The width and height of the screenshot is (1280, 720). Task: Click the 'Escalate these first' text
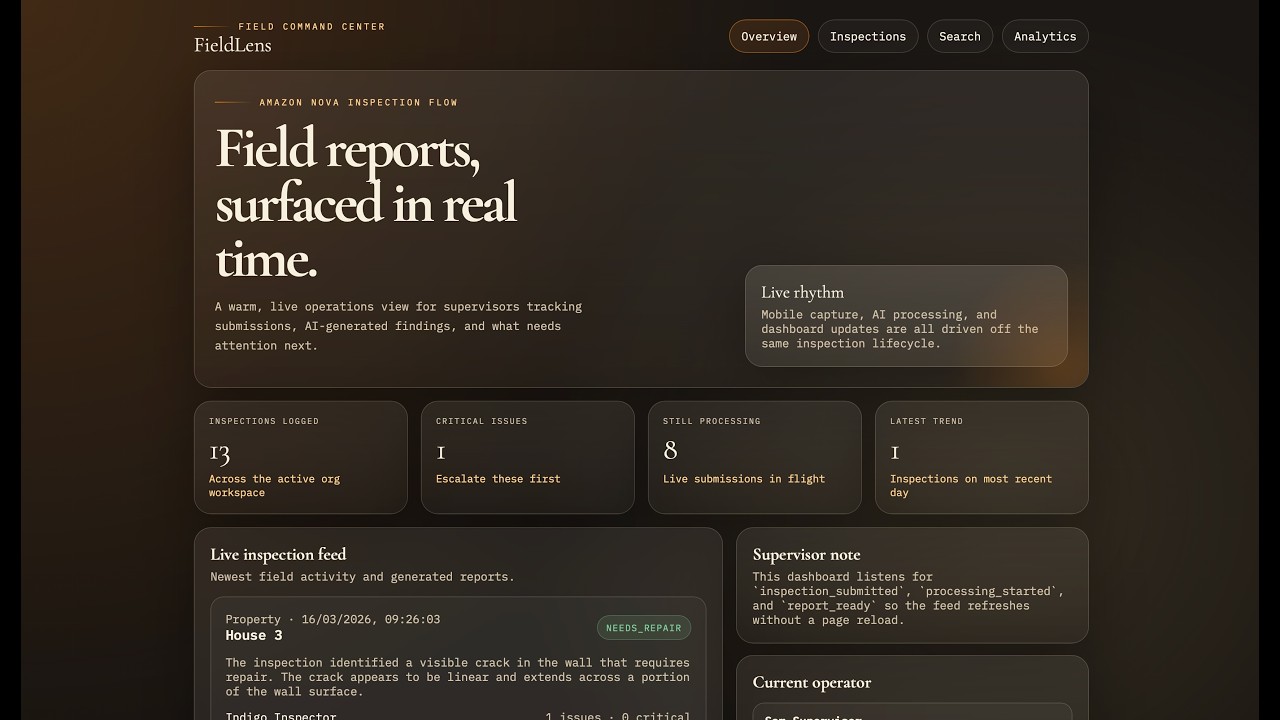coord(498,479)
